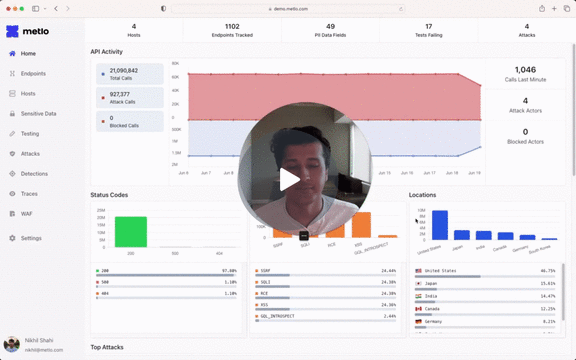This screenshot has height=360, width=576.
Task: Click the demo.metlo.com address bar
Action: coord(288,9)
